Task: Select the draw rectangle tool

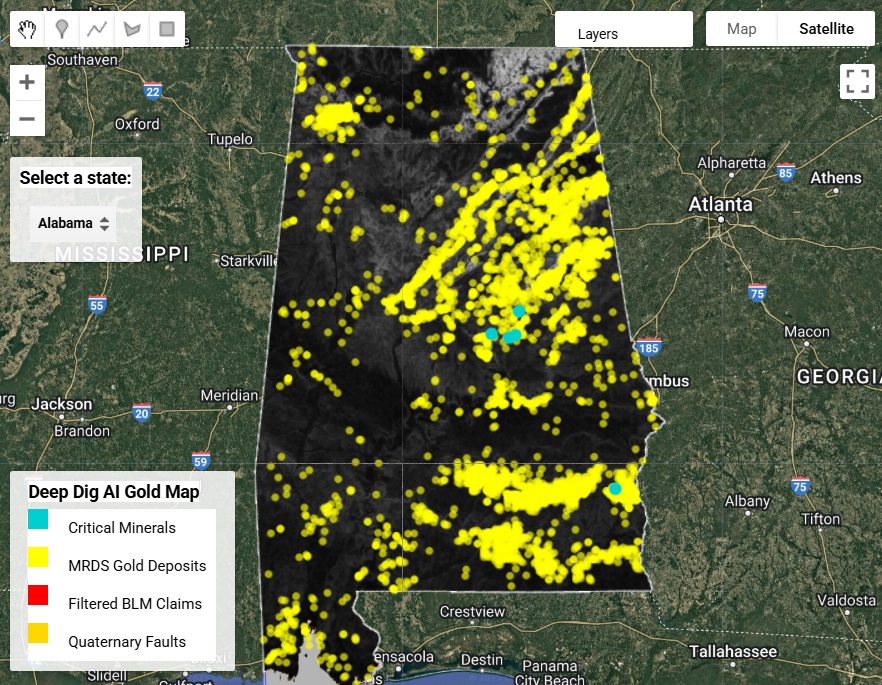Action: (167, 29)
